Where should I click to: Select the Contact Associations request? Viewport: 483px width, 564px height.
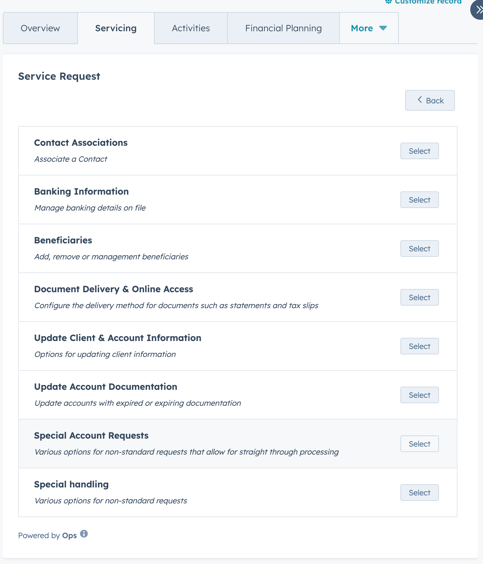point(419,151)
